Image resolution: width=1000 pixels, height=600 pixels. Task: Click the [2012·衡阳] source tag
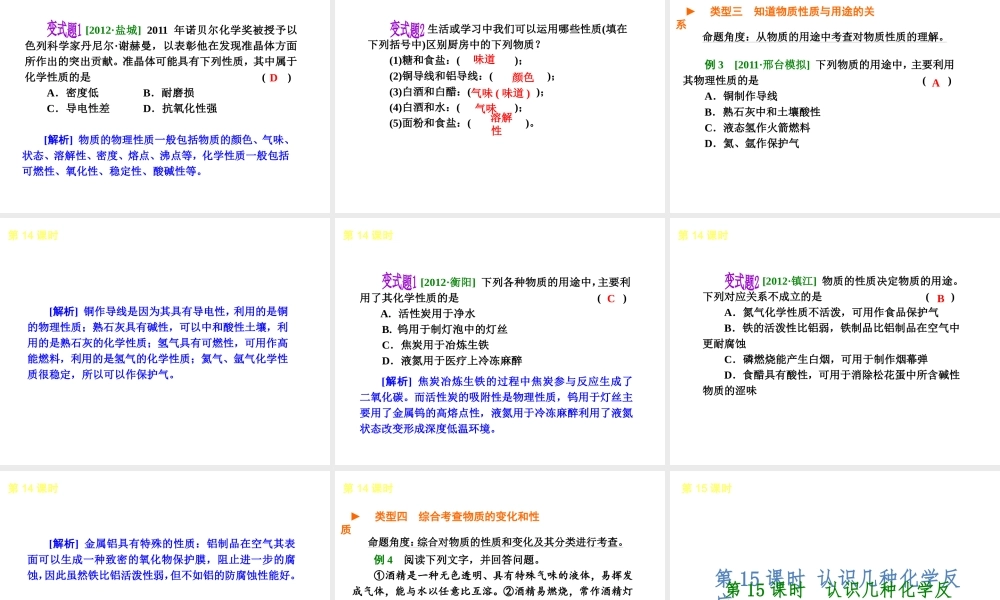[448, 282]
